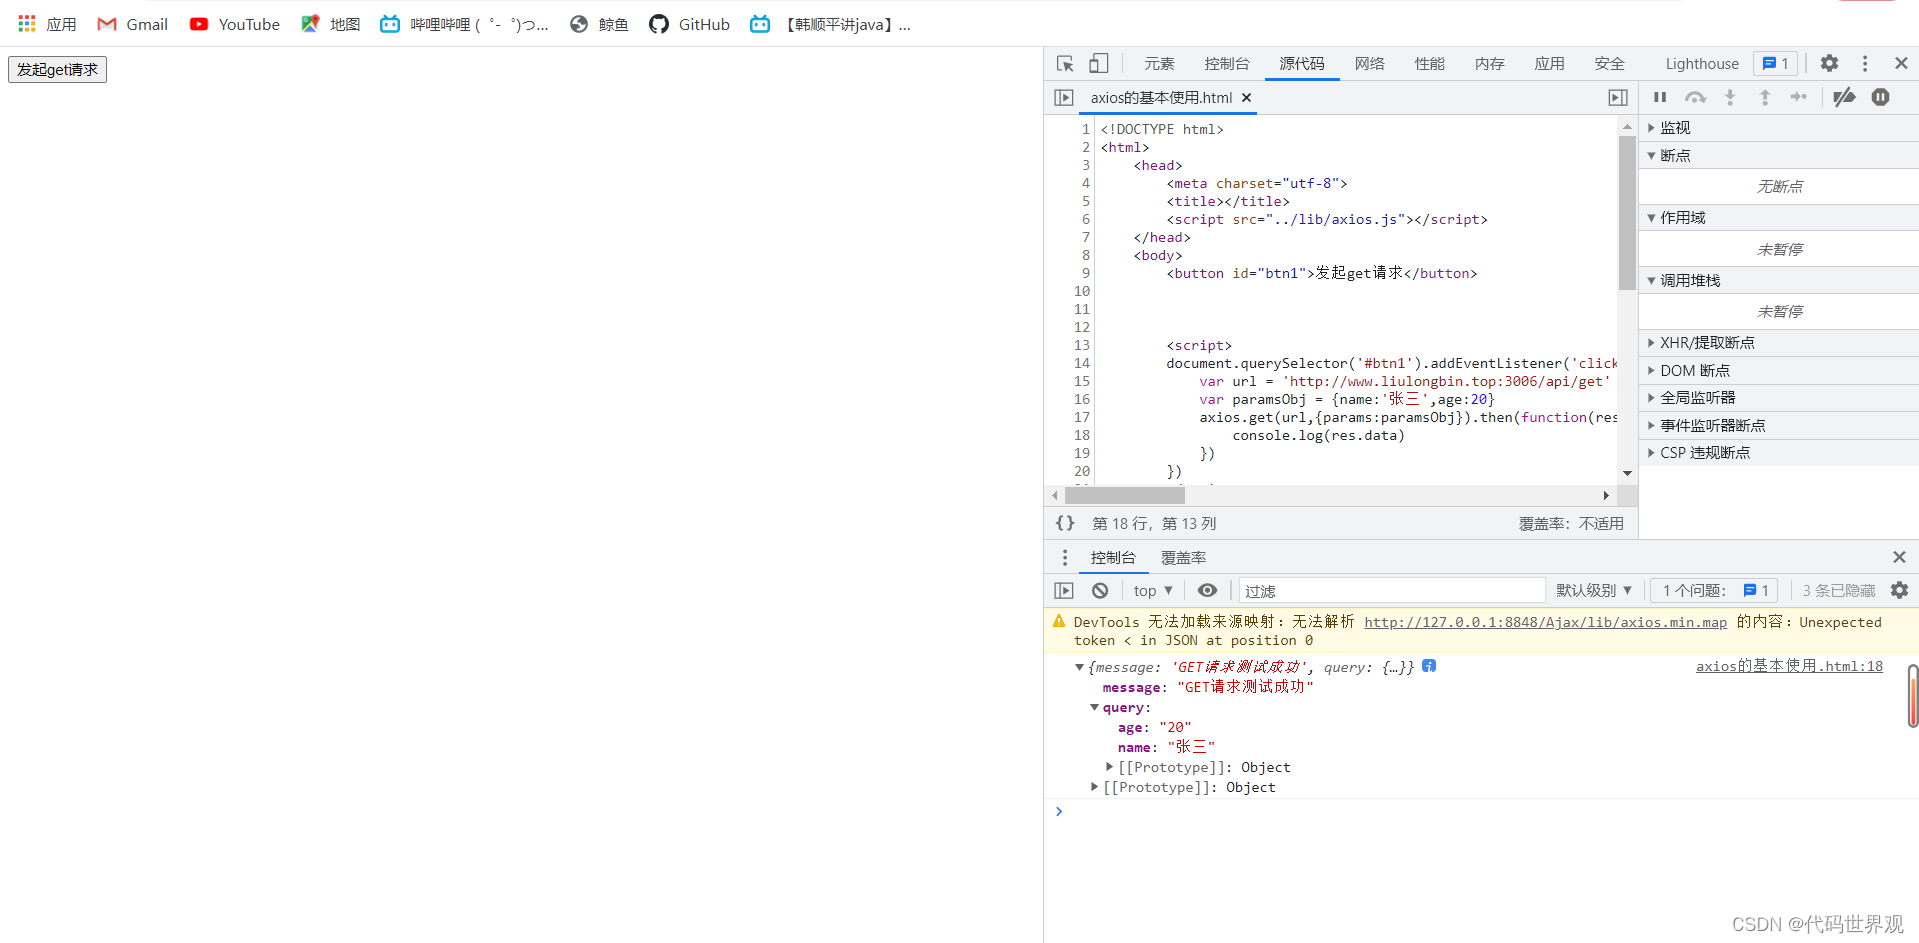Viewport: 1919px width, 943px height.
Task: Expand the 事件监听器断点 section
Action: click(x=1778, y=425)
